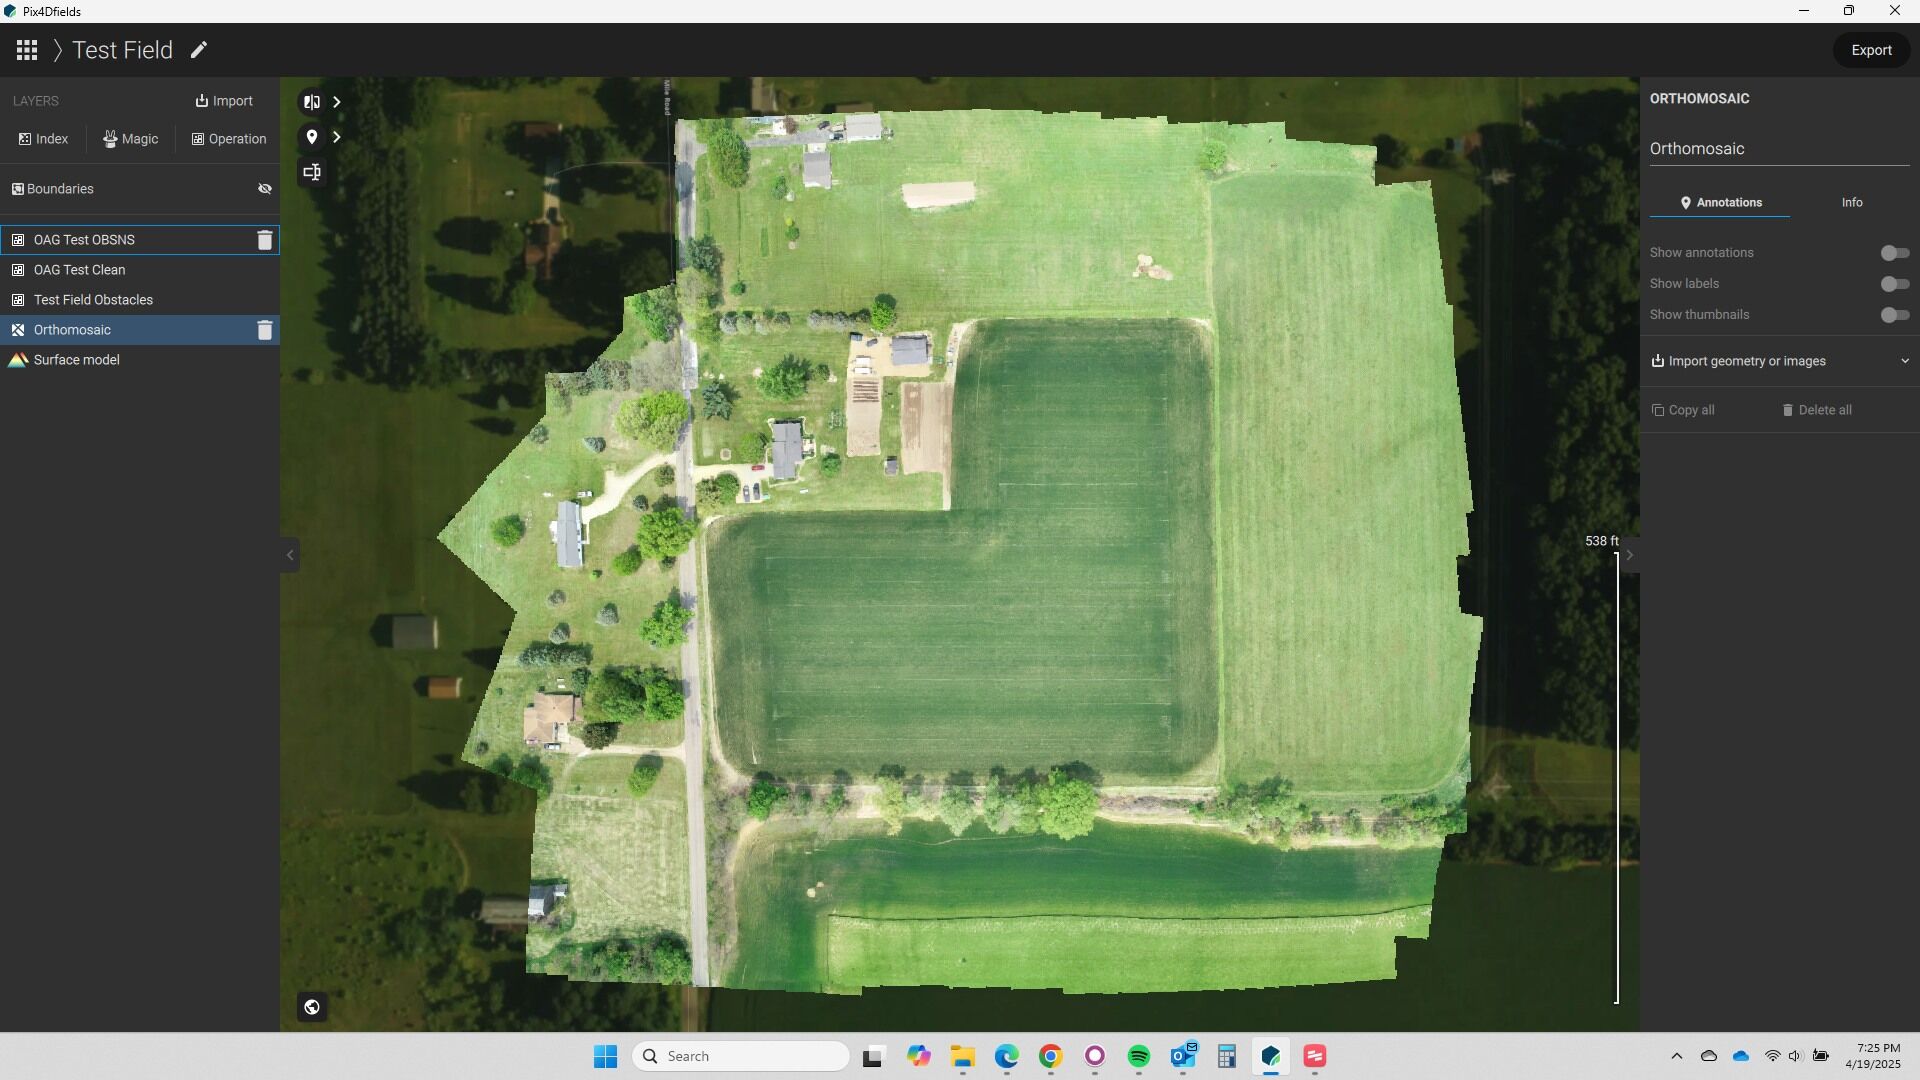1920x1080 pixels.
Task: Select the Surface model layer
Action: click(77, 360)
